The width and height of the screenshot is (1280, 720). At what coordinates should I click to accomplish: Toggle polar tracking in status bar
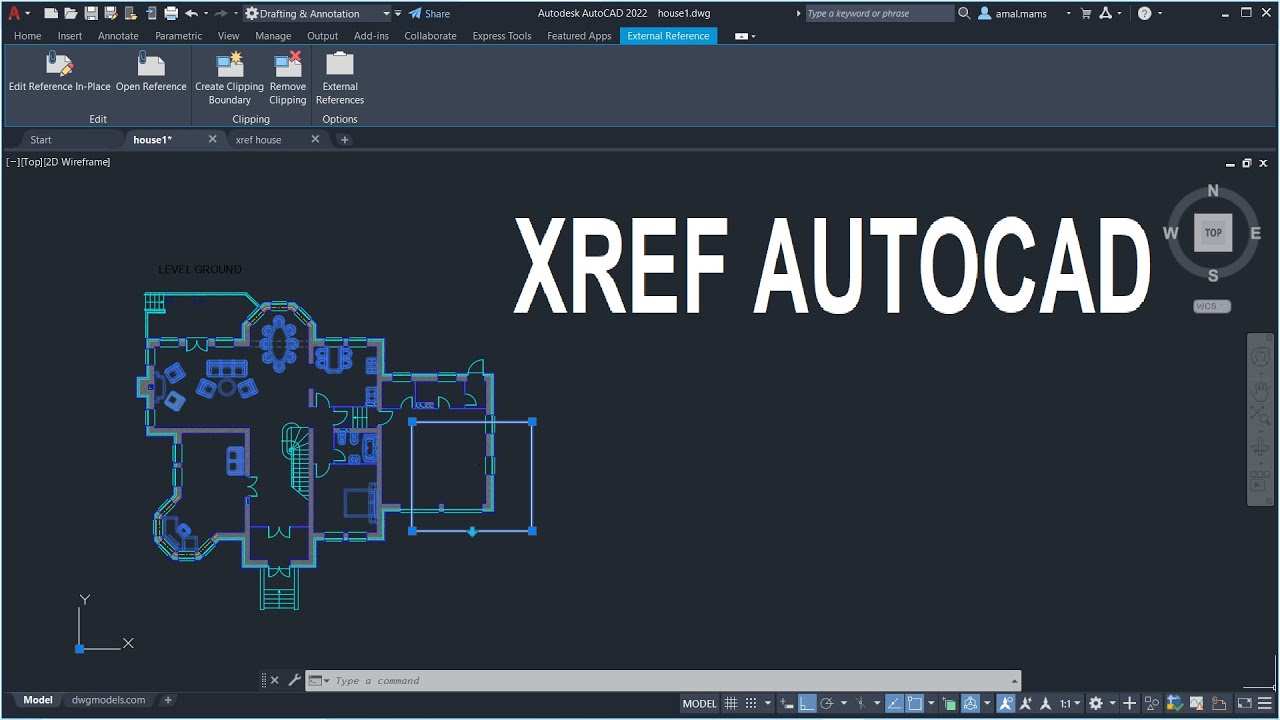pyautogui.click(x=827, y=703)
